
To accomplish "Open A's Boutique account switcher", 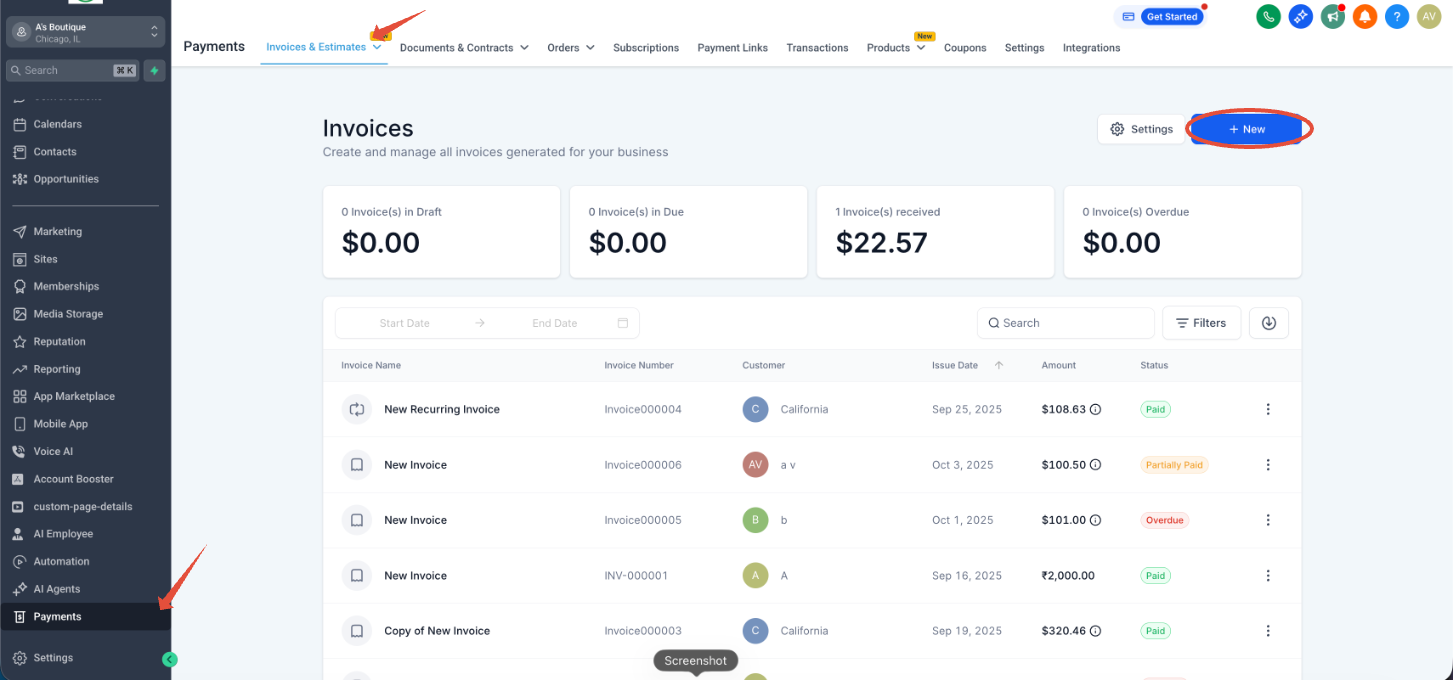I will point(85,32).
